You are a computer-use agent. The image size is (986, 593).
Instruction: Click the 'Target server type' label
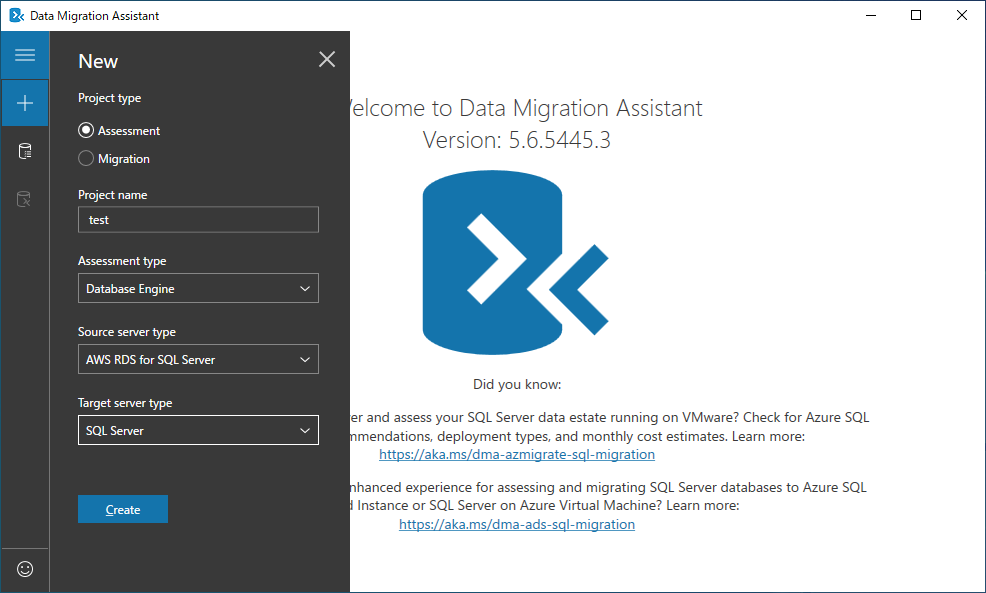pos(125,403)
